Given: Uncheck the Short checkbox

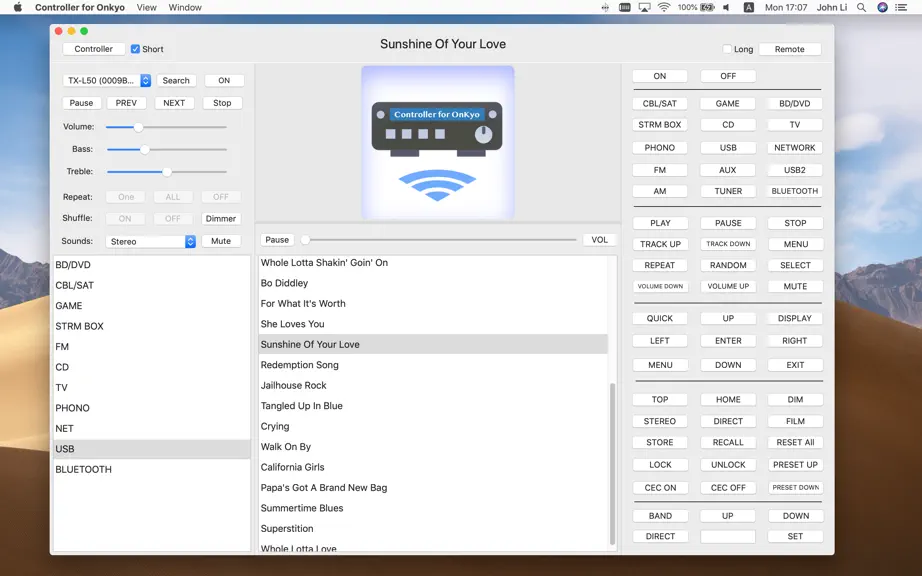Looking at the screenshot, I should point(135,49).
